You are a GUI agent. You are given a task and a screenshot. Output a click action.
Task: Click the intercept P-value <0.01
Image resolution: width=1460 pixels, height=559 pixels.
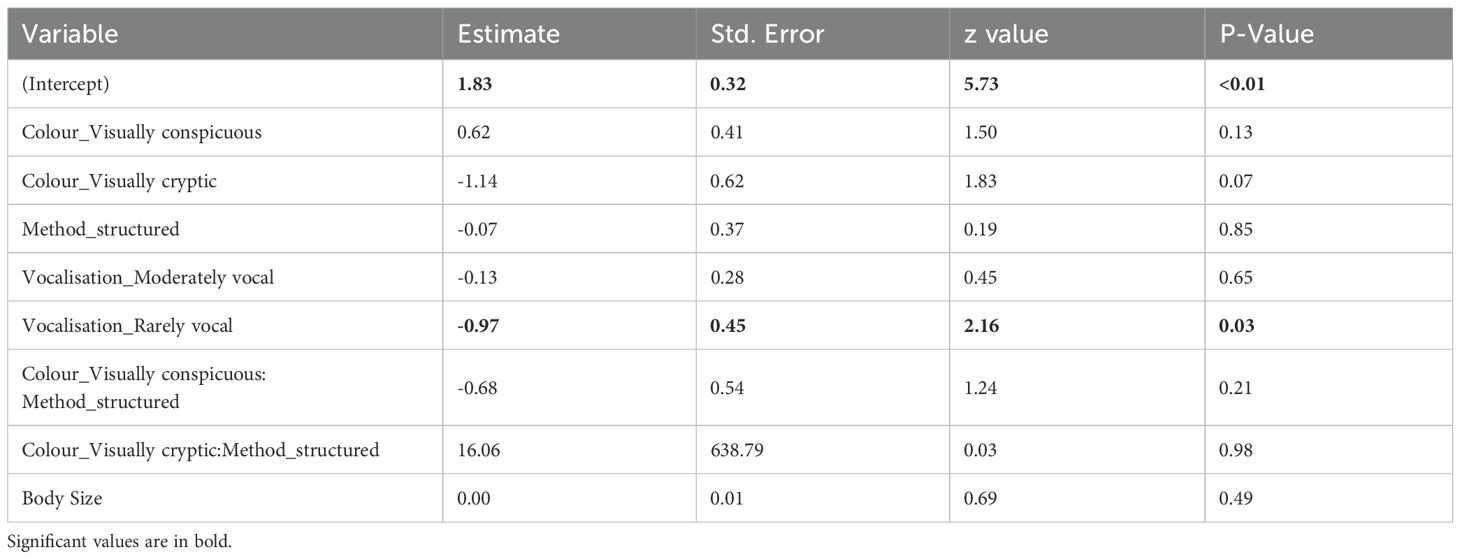pos(1241,84)
